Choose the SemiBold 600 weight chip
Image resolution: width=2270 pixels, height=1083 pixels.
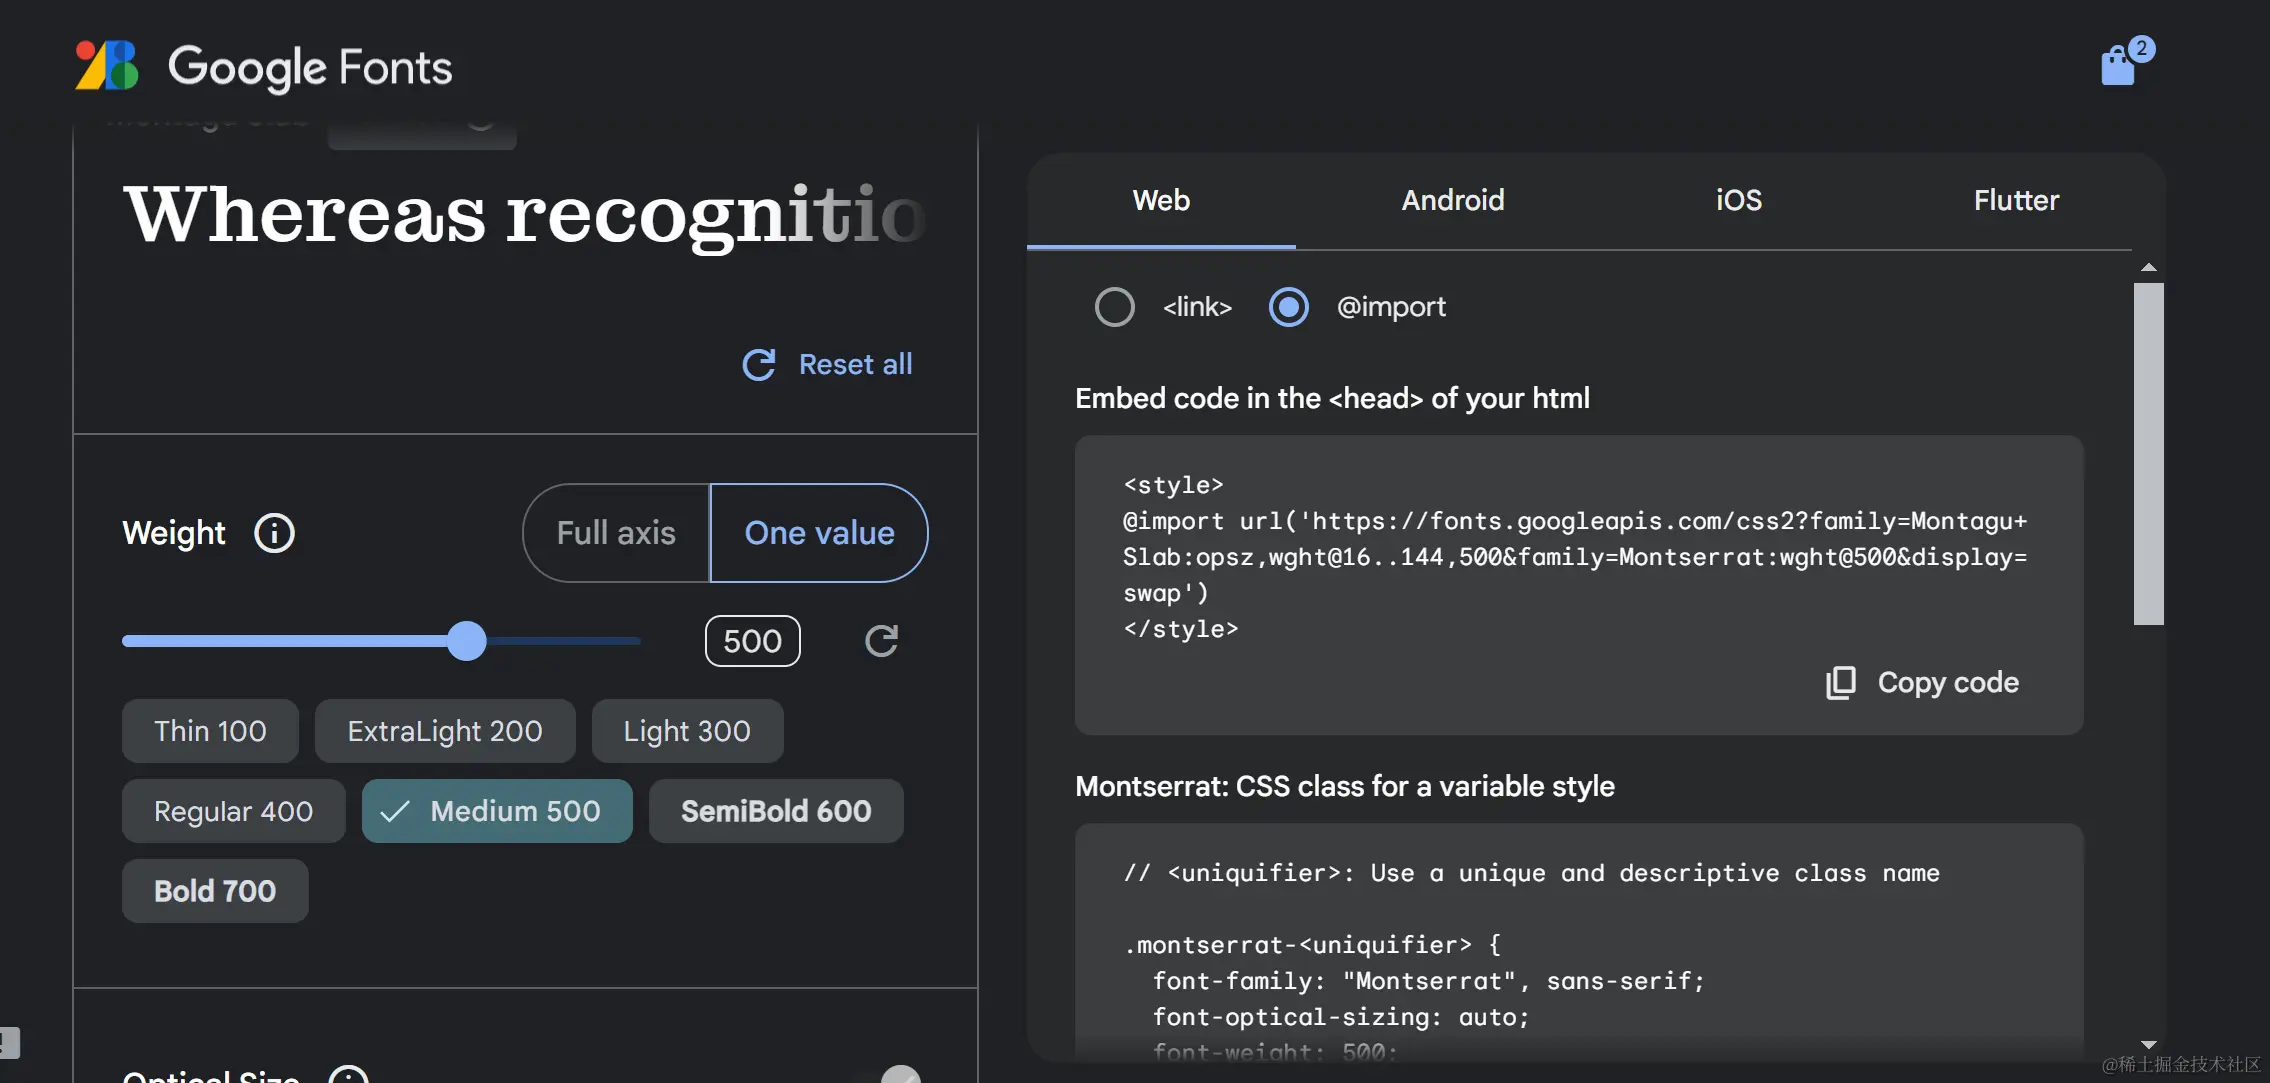coord(776,811)
